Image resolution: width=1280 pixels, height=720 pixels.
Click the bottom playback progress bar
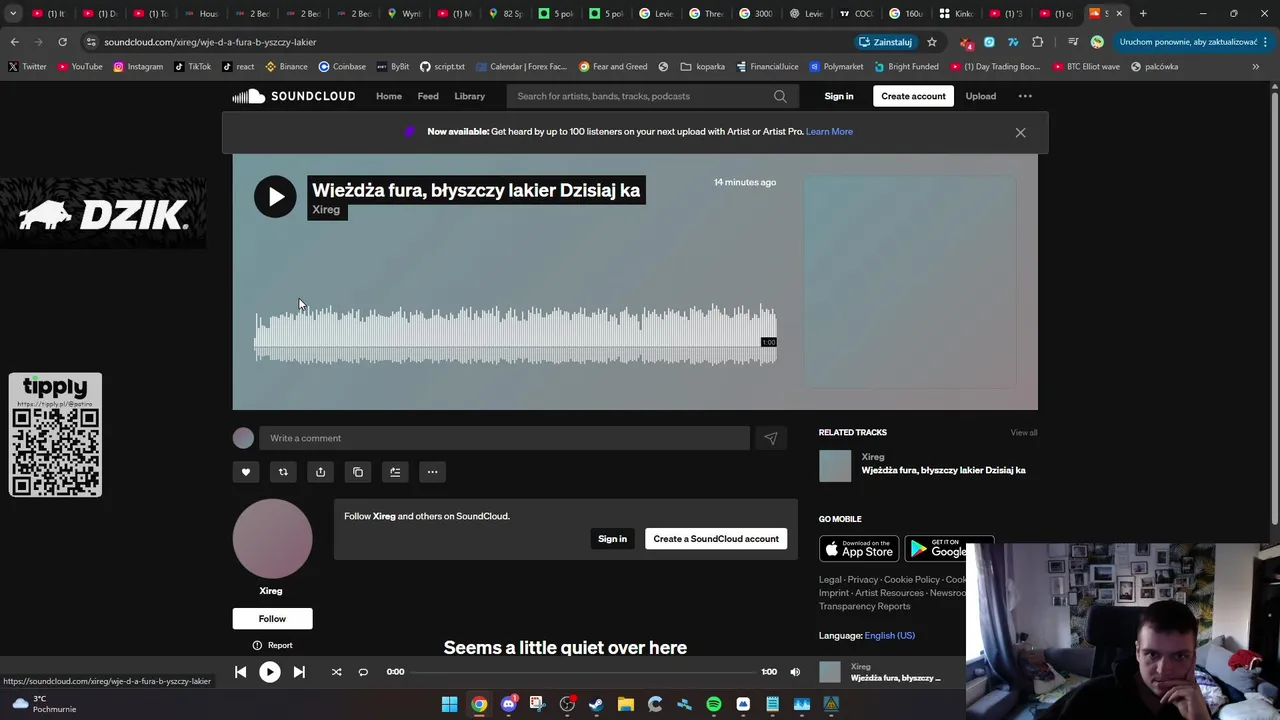[x=583, y=672]
